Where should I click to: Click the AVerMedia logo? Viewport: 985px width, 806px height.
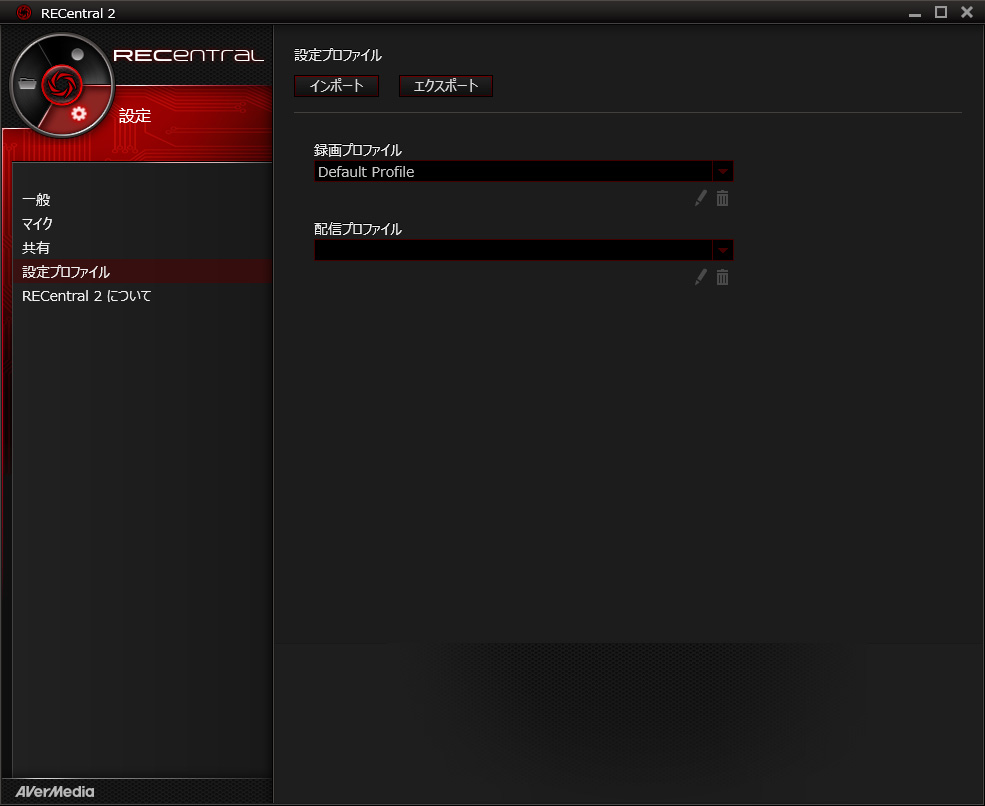coord(55,792)
